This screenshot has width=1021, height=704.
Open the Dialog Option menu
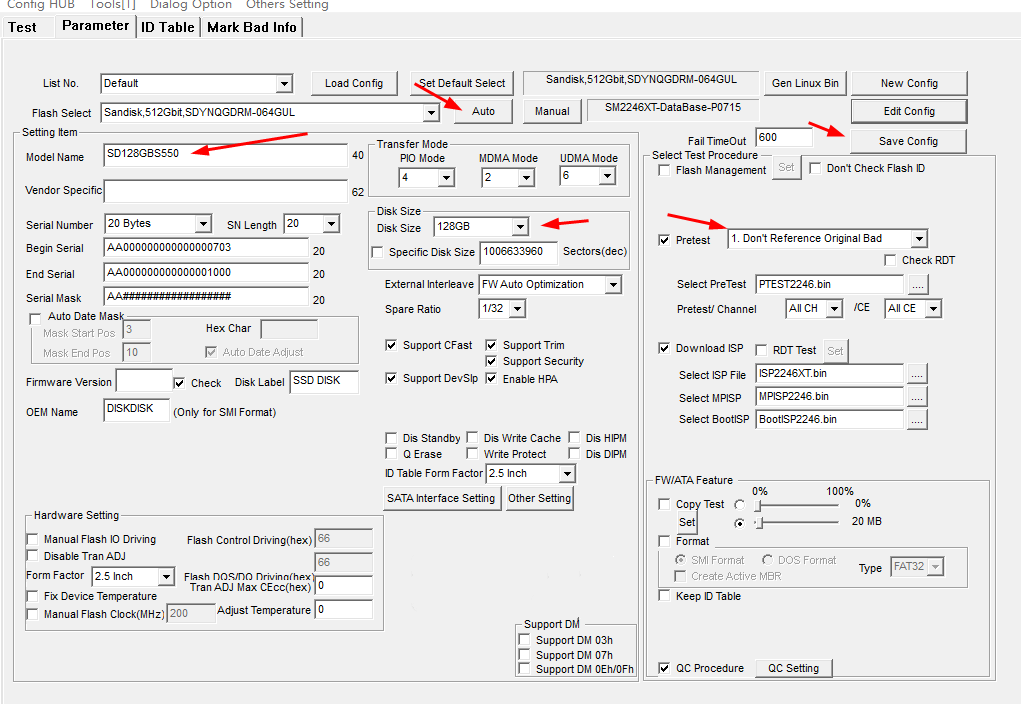tap(191, 5)
